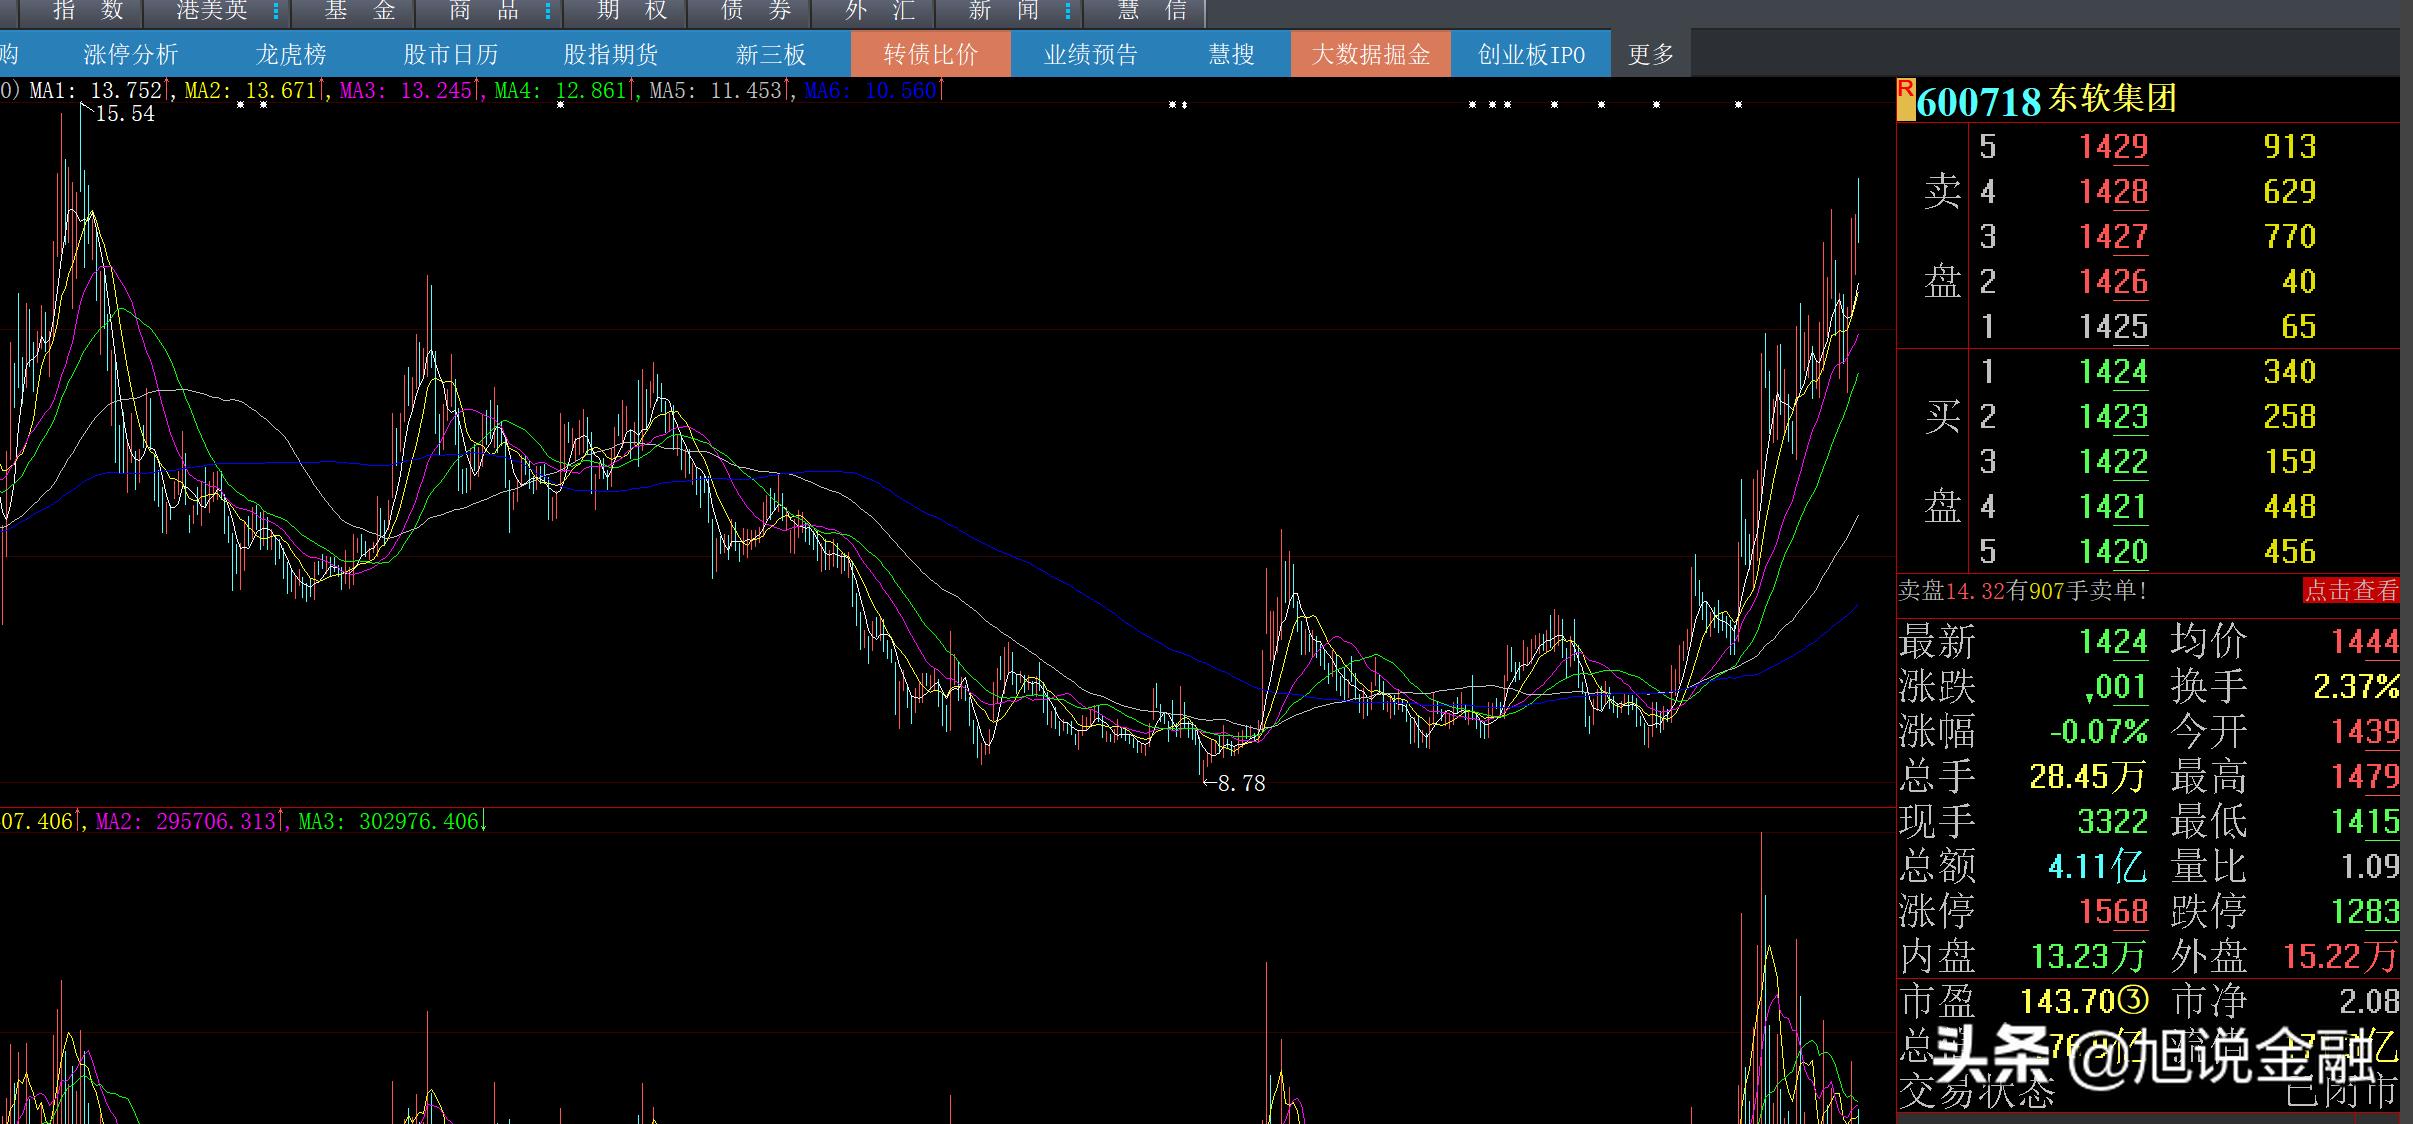2413x1124 pixels.
Task: Click the 15.54 high price marker
Action: [x=125, y=114]
